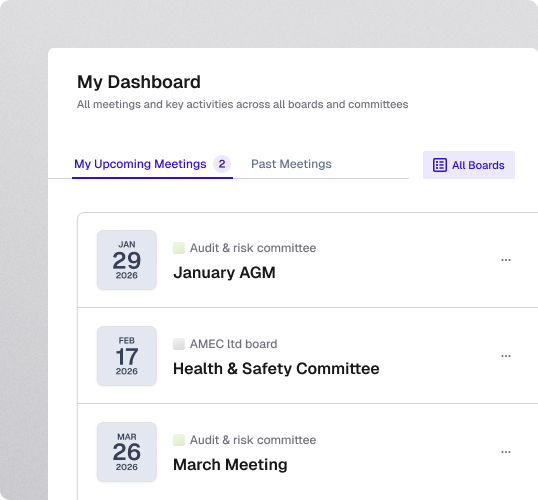Open more options for March Meeting

click(506, 452)
